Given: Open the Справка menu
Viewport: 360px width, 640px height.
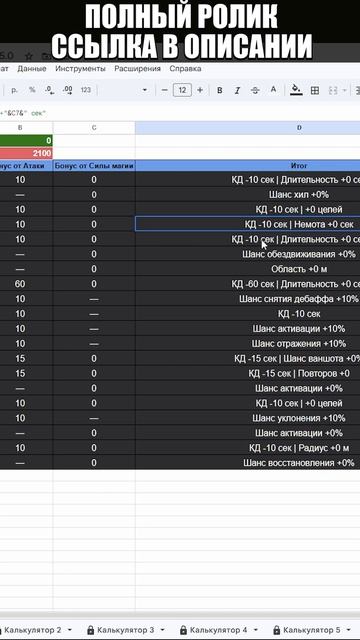Looking at the screenshot, I should pyautogui.click(x=185, y=69).
